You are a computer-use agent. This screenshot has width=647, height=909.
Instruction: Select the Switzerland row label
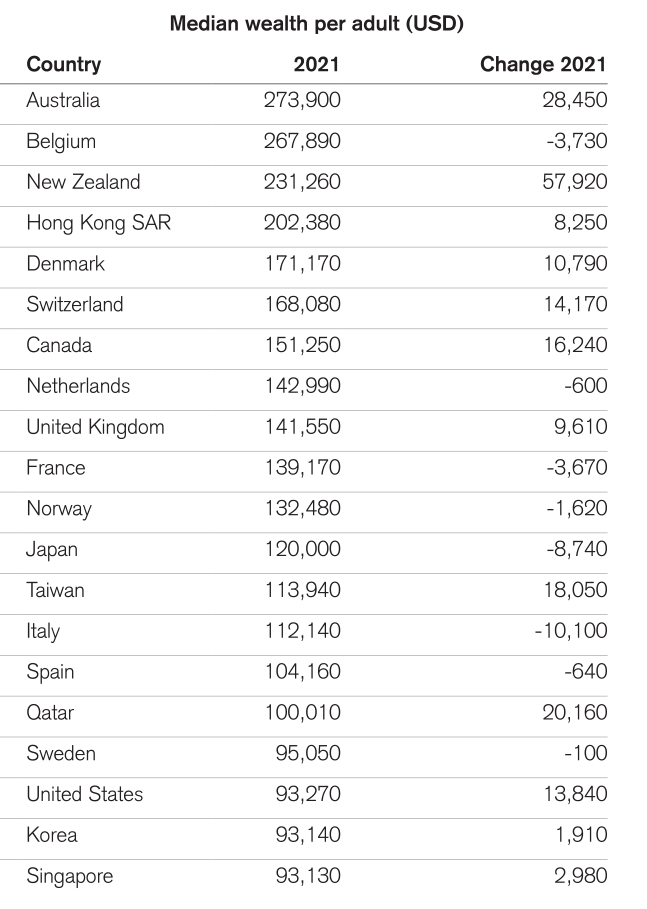(75, 304)
